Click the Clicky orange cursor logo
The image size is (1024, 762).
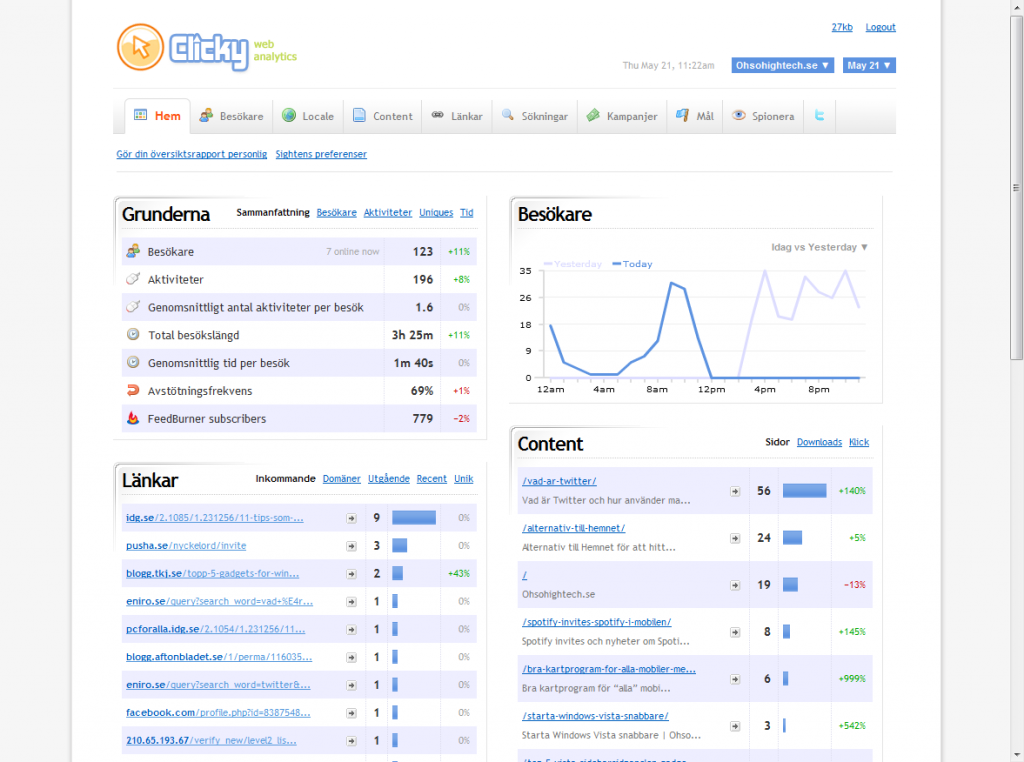pos(140,47)
